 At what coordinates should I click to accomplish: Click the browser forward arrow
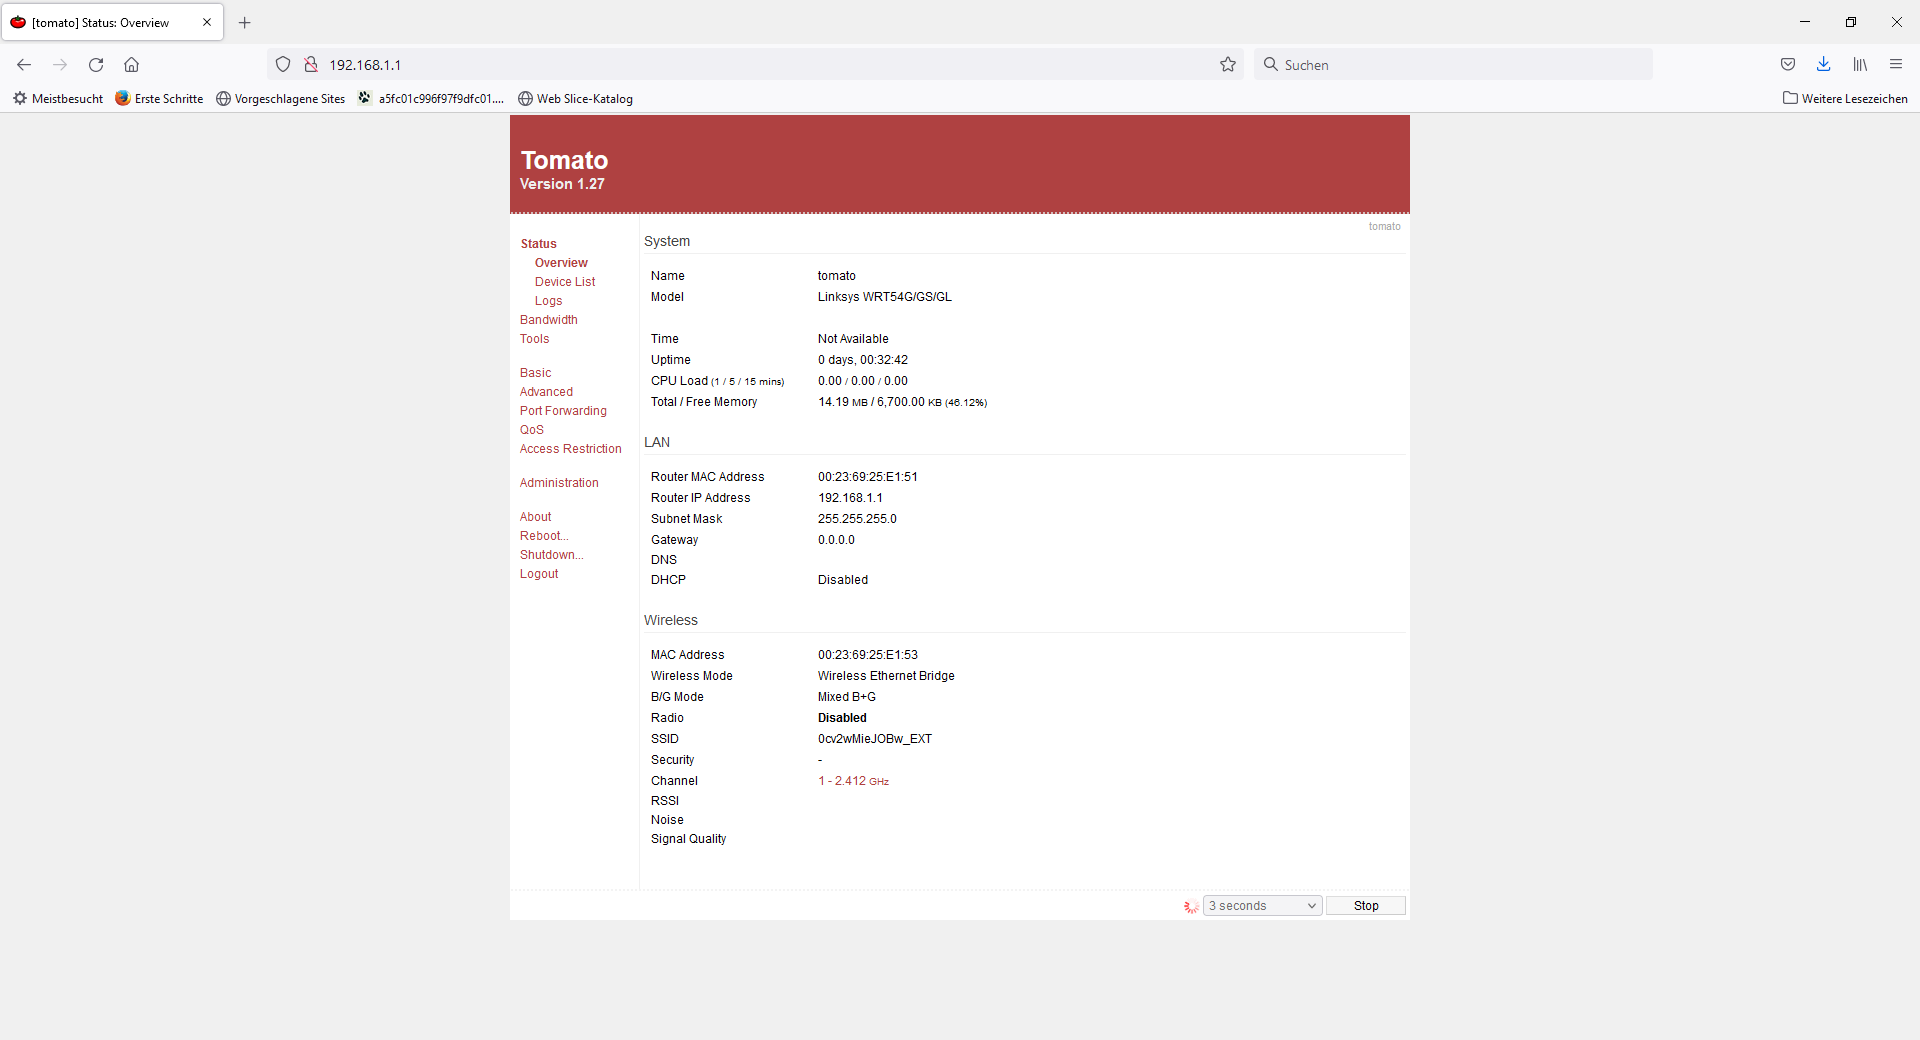[x=60, y=65]
